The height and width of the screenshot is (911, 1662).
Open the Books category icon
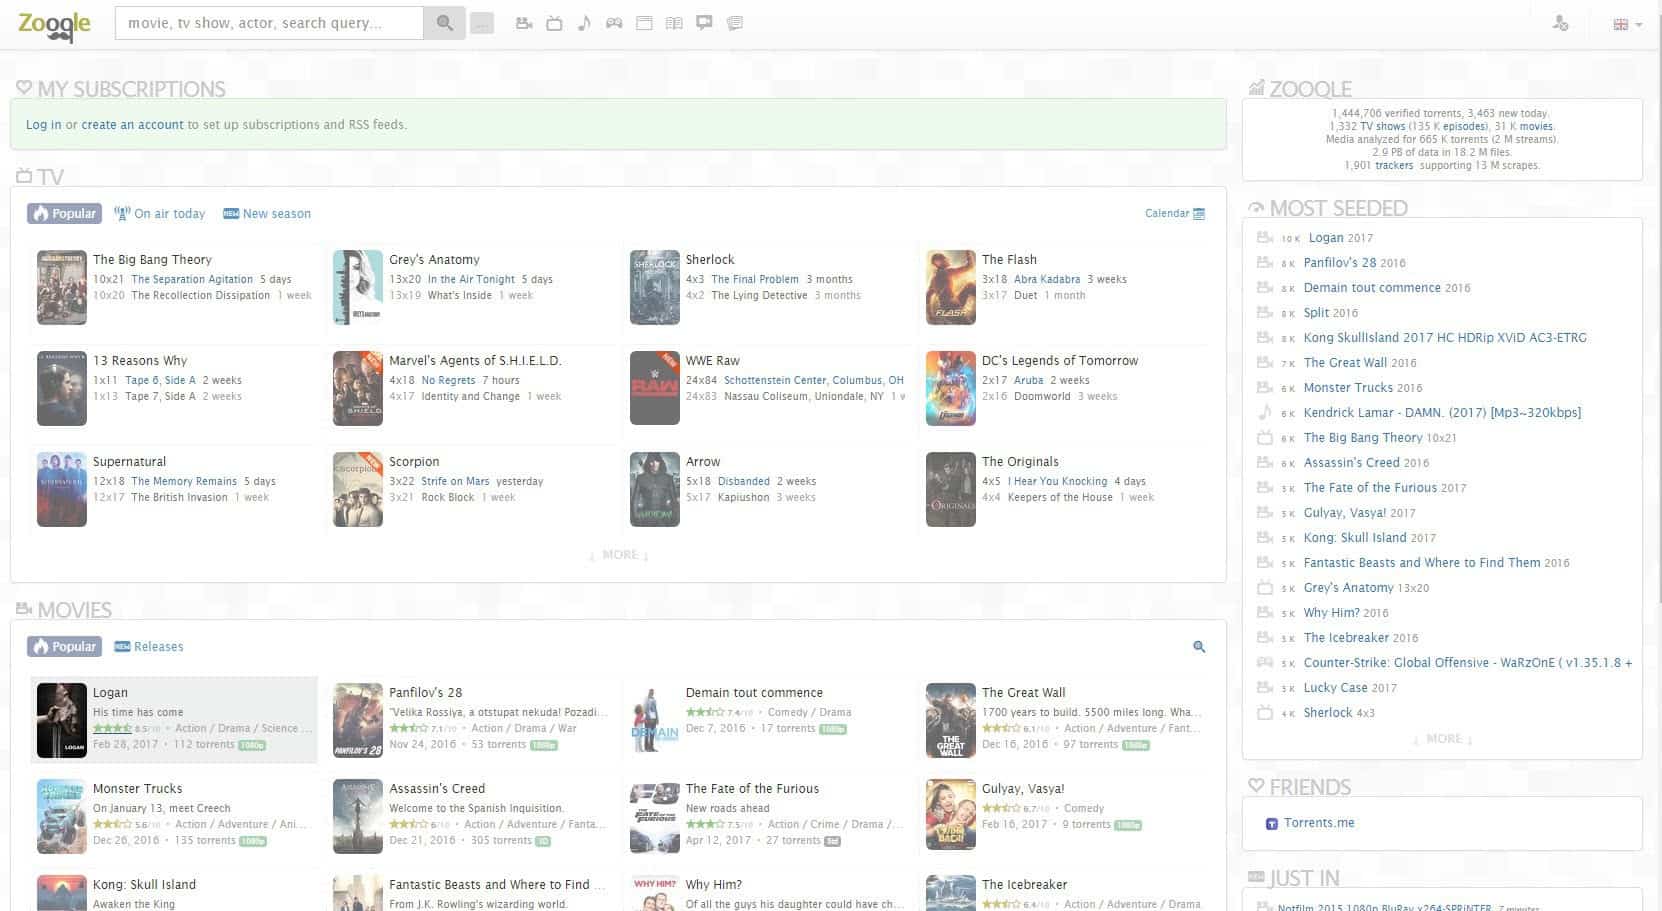[x=674, y=23]
